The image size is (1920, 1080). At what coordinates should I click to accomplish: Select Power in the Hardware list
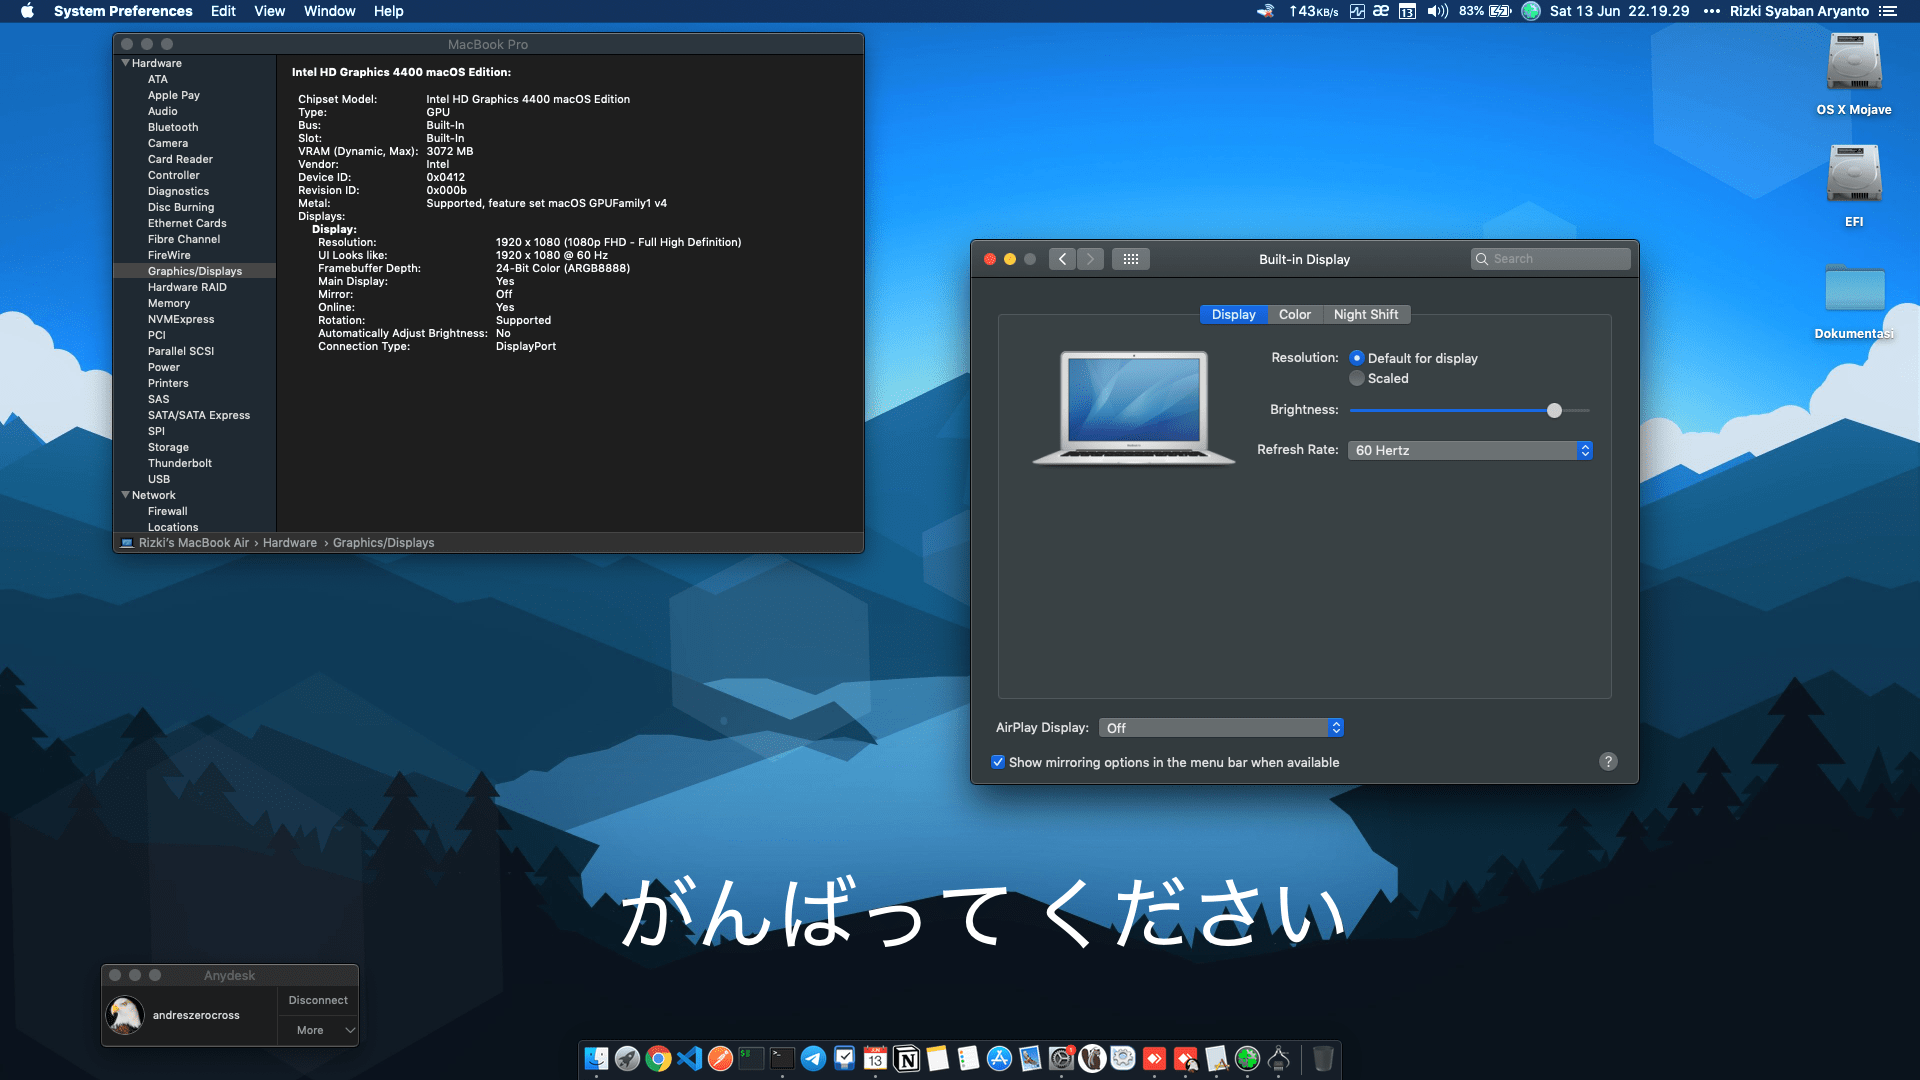point(164,367)
